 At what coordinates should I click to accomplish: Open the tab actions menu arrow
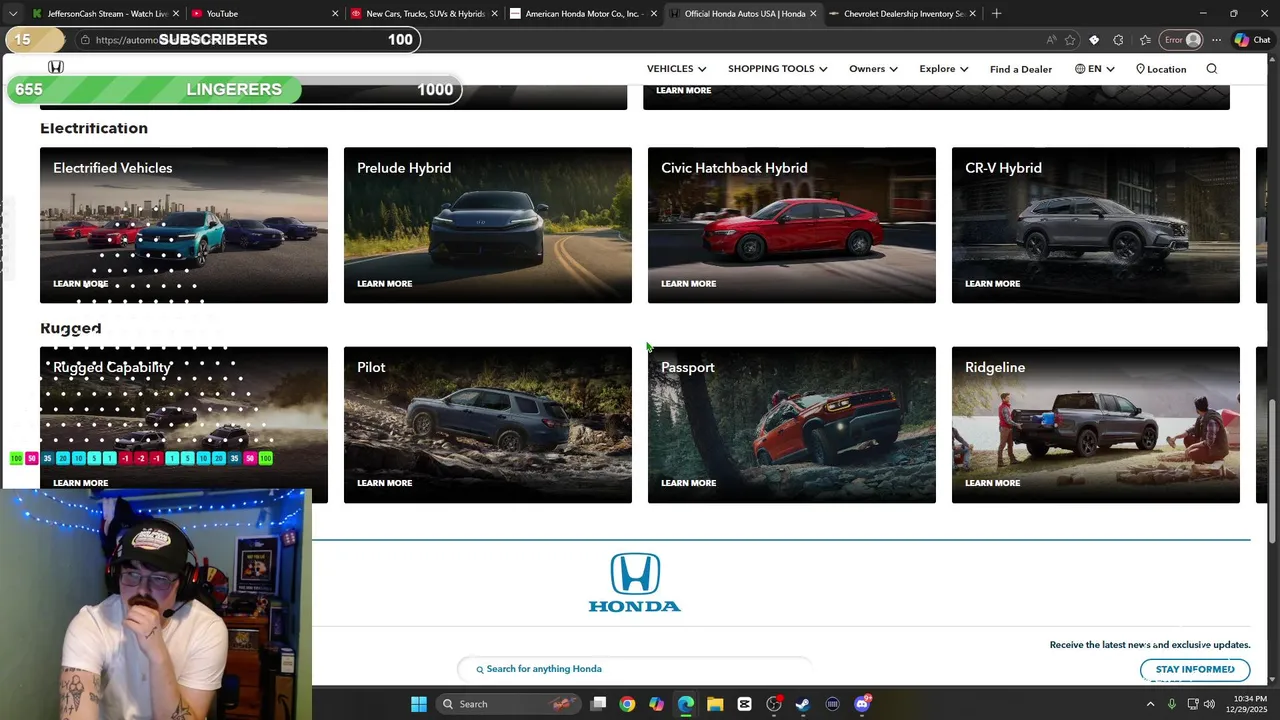[13, 14]
